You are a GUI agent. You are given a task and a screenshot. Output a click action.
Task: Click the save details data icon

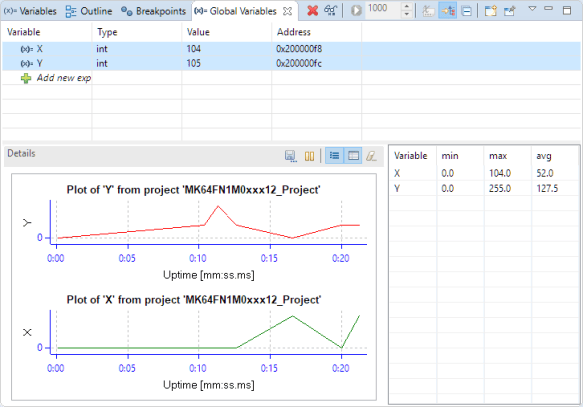(290, 156)
